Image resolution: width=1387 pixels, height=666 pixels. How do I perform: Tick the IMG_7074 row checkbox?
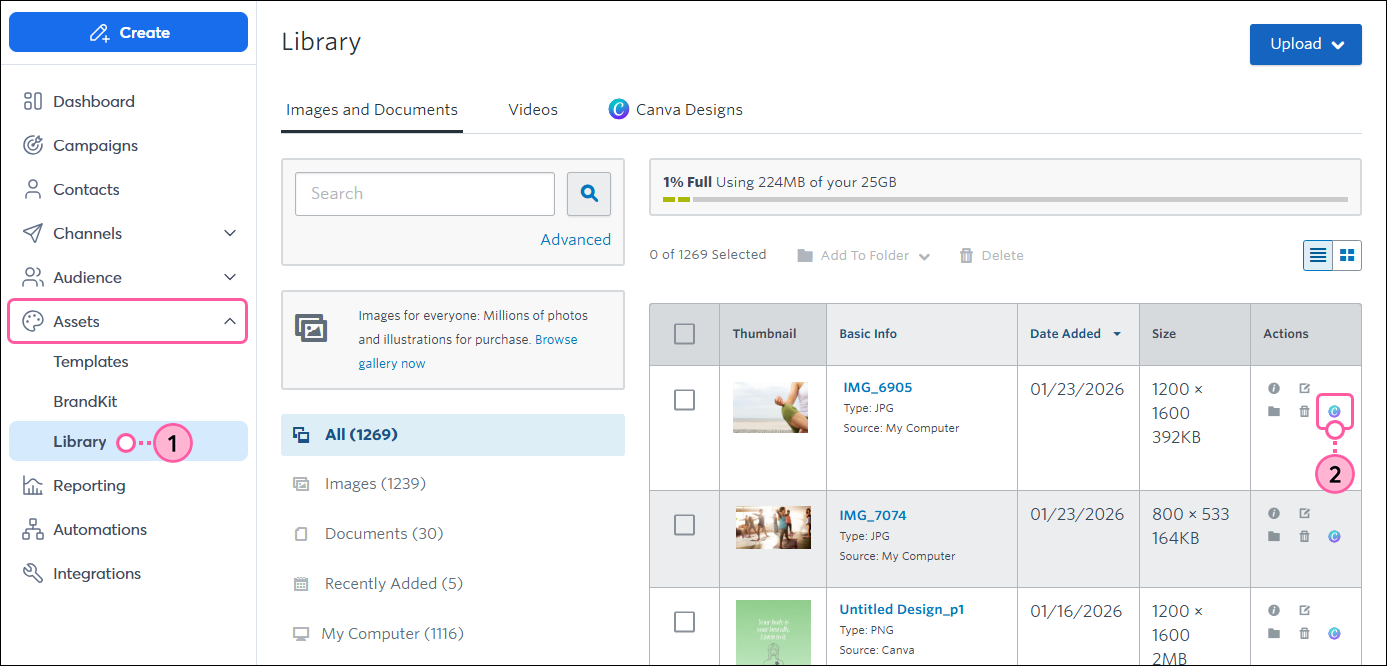coord(684,525)
